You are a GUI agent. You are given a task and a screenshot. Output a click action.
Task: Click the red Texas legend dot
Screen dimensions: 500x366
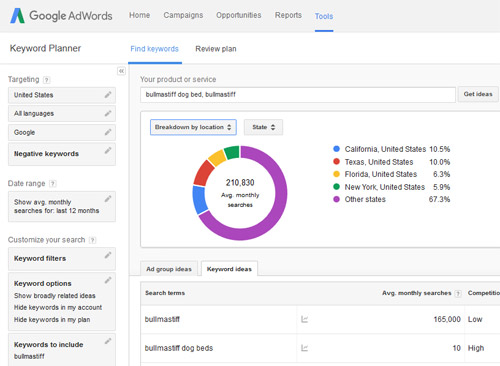[336, 161]
